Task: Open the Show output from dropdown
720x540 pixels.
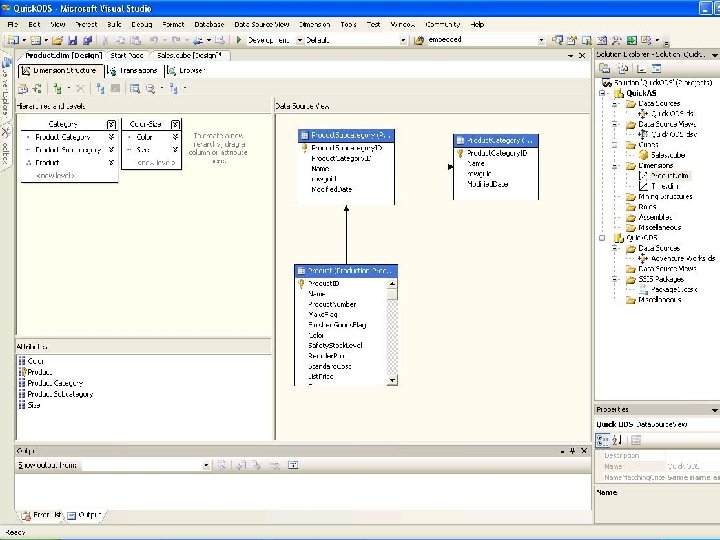Action: pos(207,465)
